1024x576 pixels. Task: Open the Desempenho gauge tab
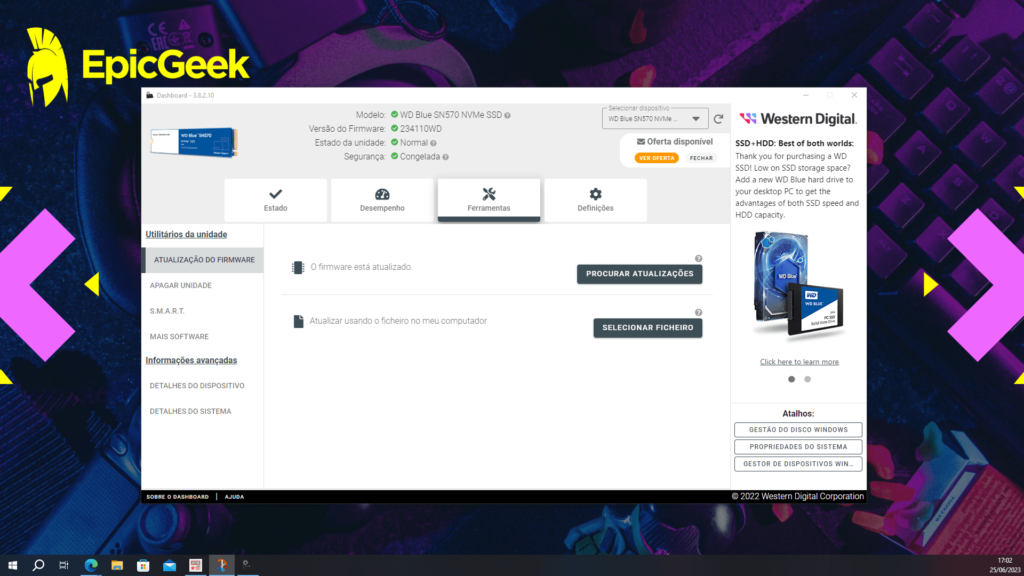tap(382, 200)
